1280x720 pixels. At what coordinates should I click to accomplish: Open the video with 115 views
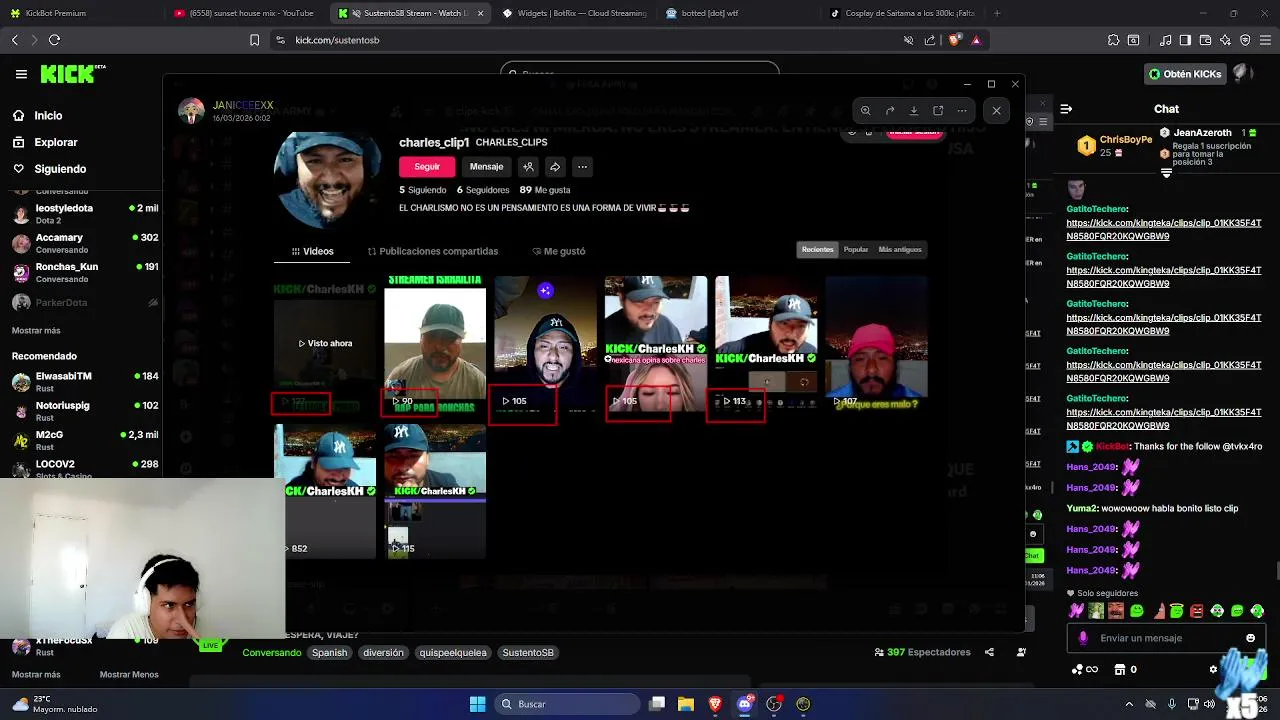coord(435,491)
